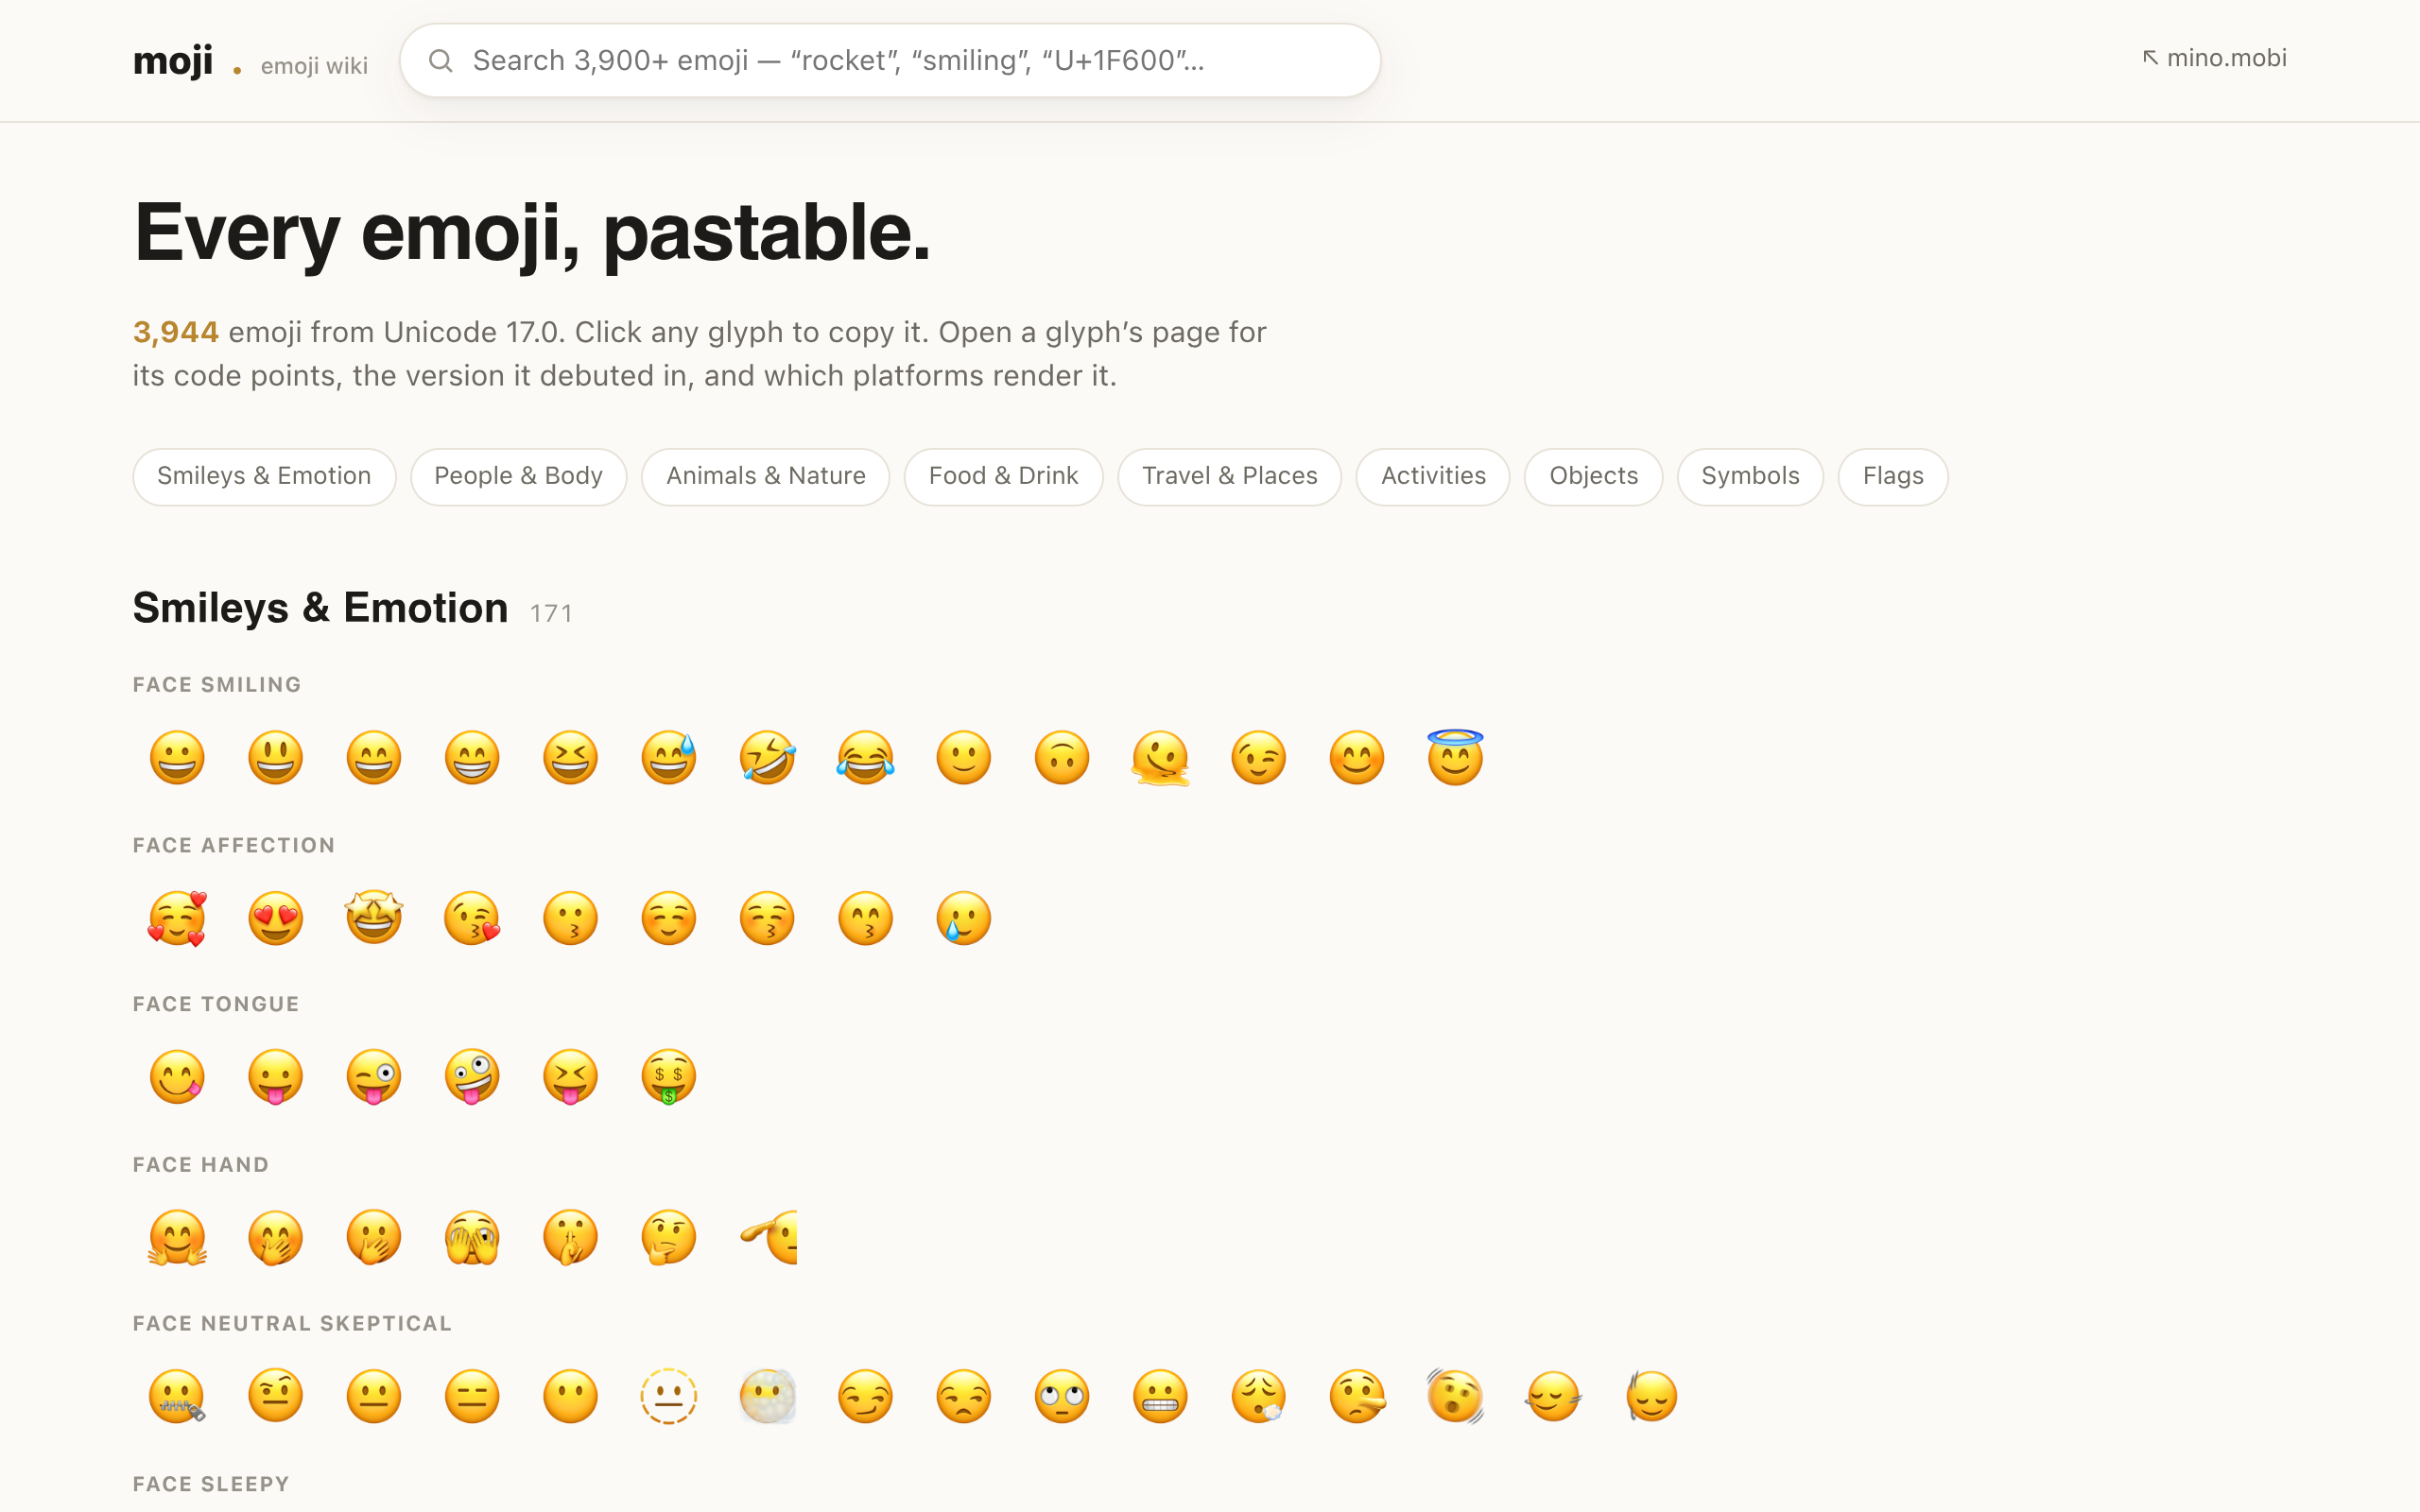This screenshot has height=1512, width=2420.
Task: Click the dotted line face emoji
Action: click(x=669, y=1396)
